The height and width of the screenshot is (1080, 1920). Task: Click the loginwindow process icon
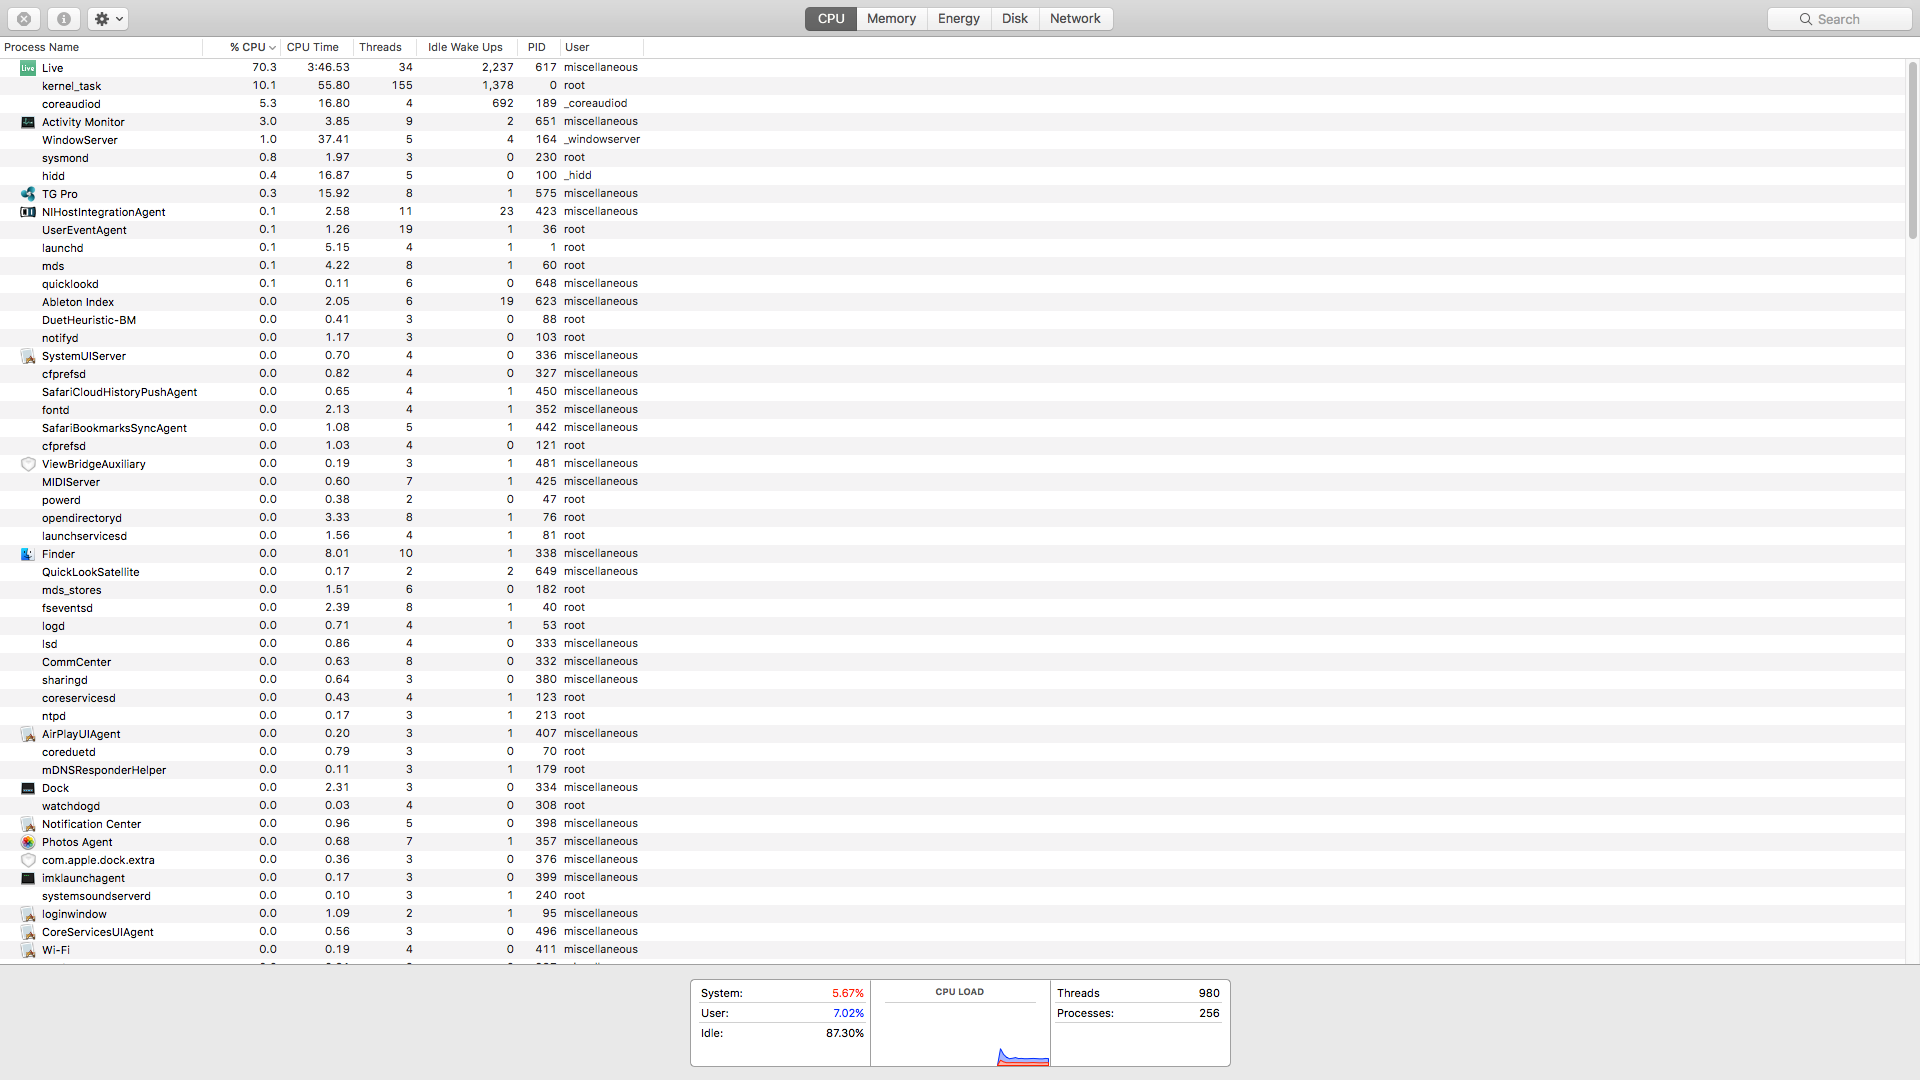(28, 914)
